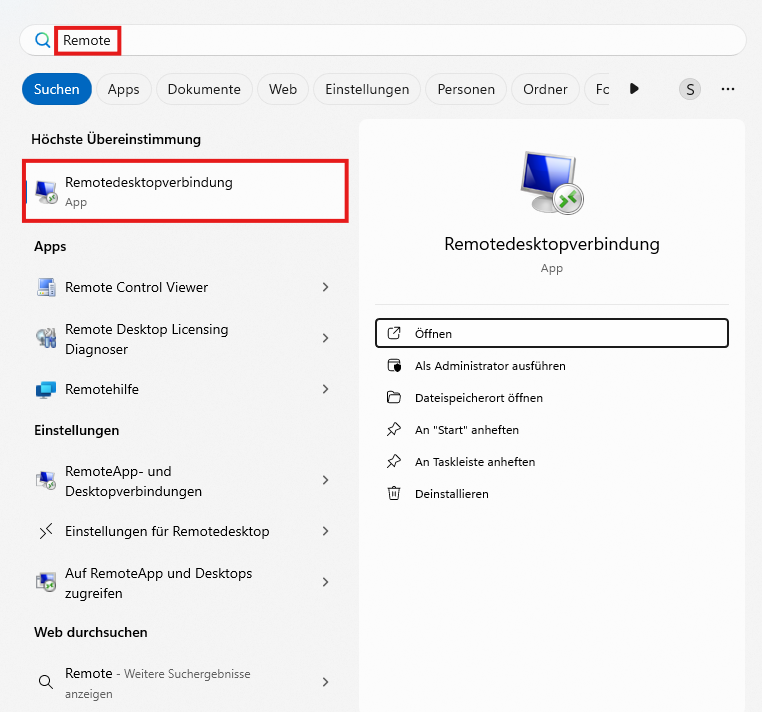This screenshot has height=712, width=762.
Task: Choose Dateispeicherort öffnen
Action: (552, 398)
